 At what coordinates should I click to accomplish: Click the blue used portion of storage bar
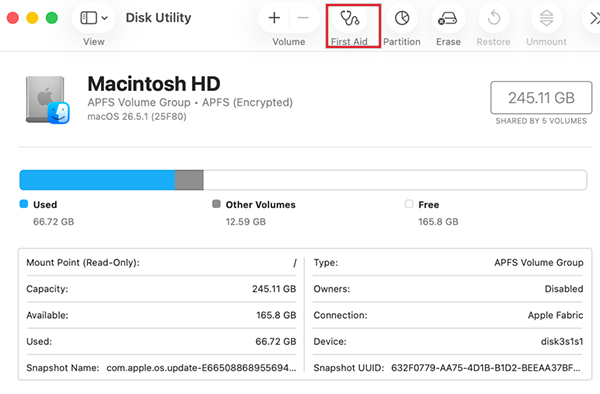click(x=97, y=180)
